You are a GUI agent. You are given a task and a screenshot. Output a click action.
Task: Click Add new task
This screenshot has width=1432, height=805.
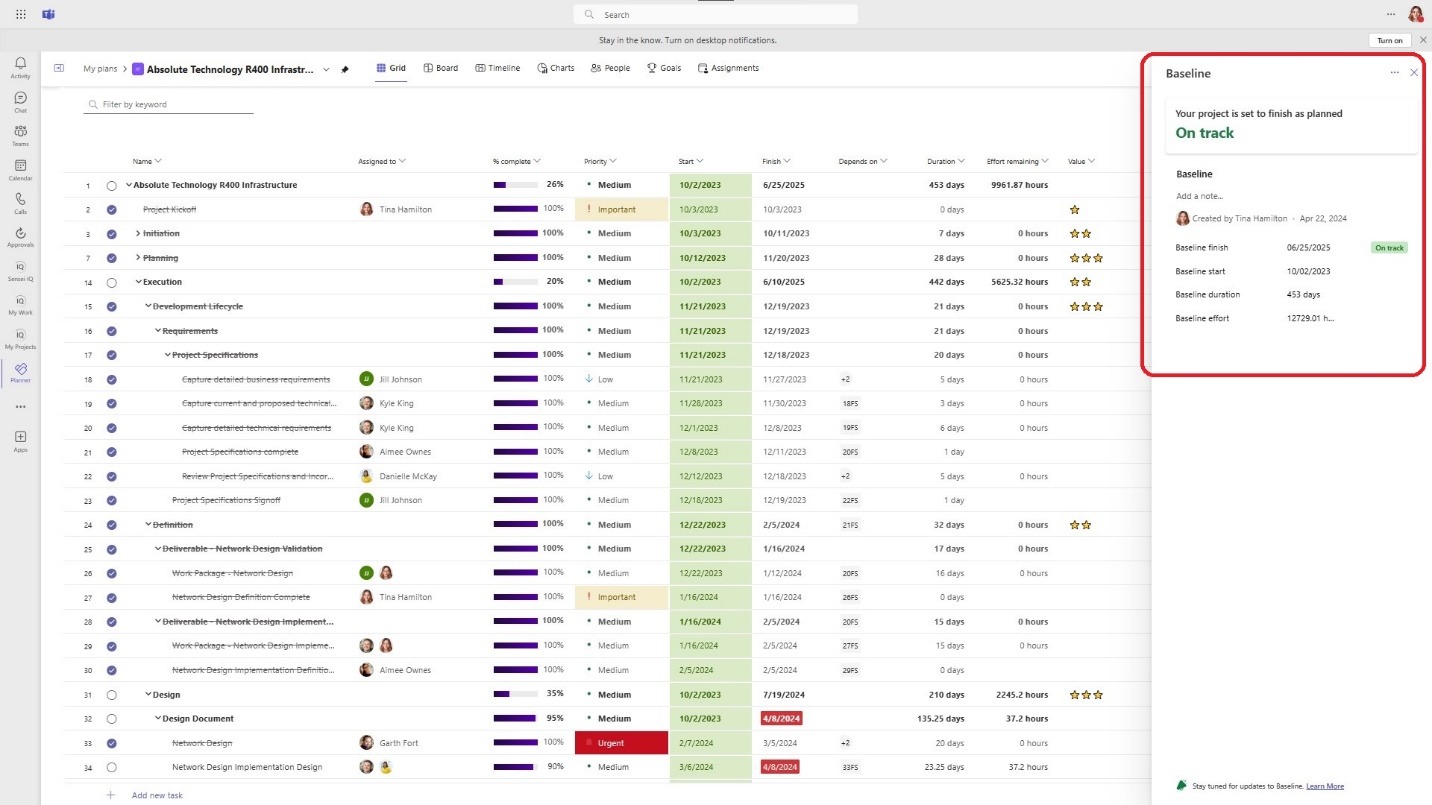[157, 795]
